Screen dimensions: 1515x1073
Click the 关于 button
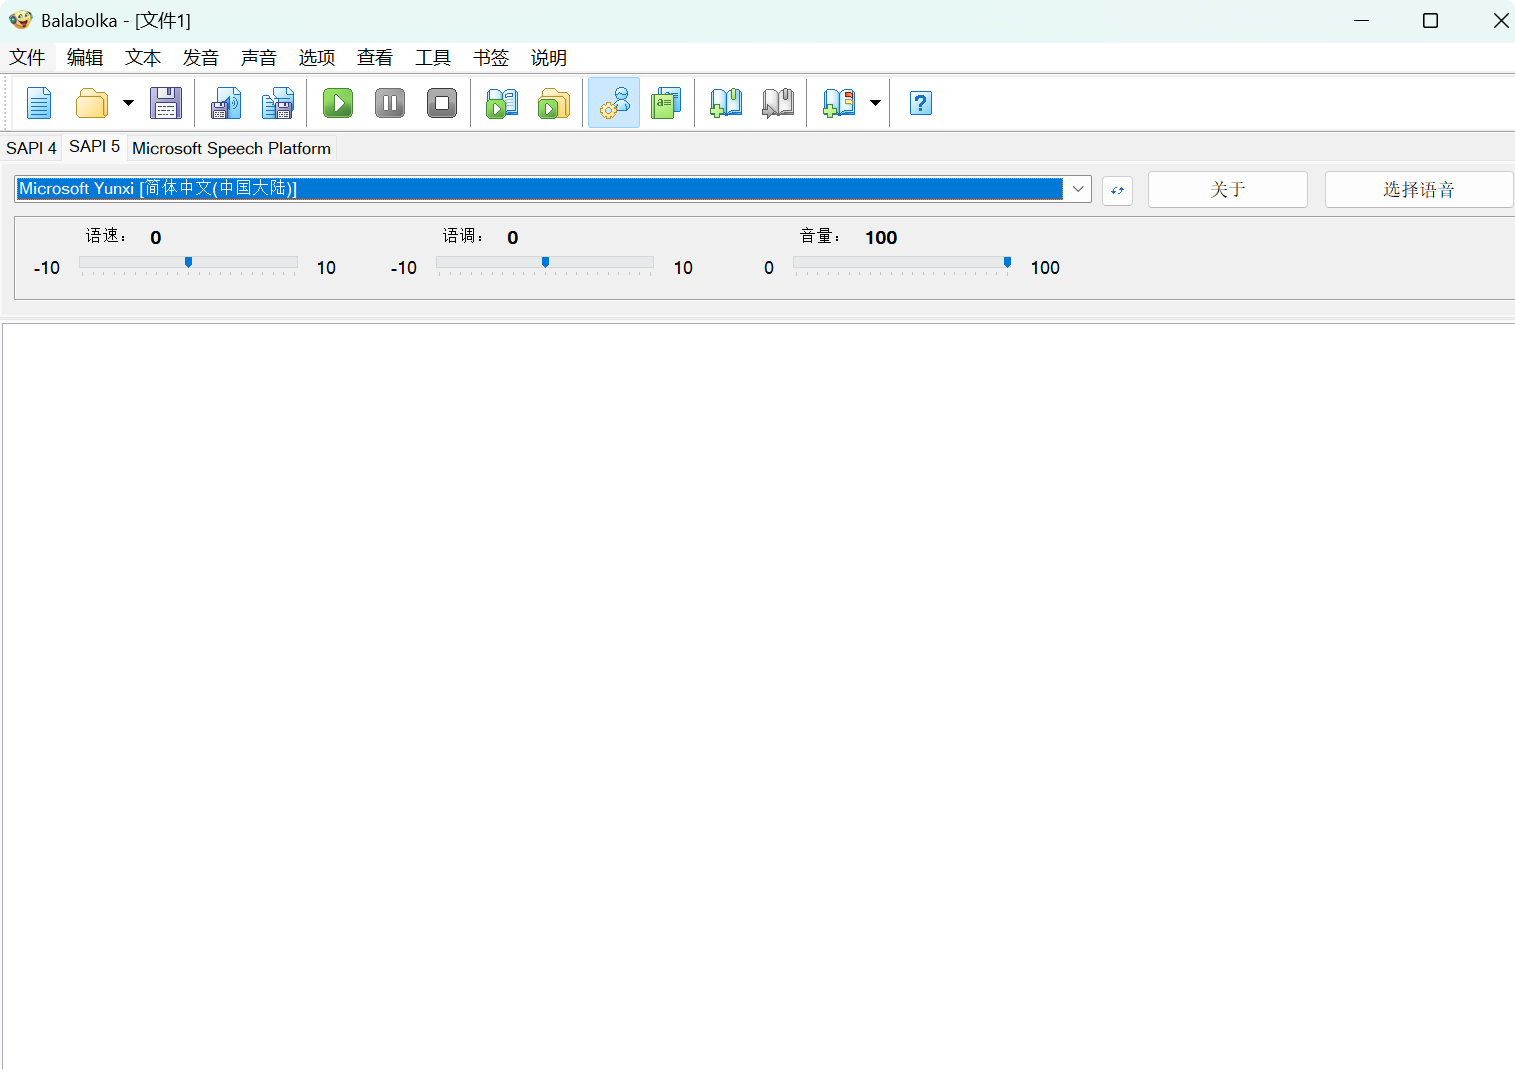point(1228,190)
